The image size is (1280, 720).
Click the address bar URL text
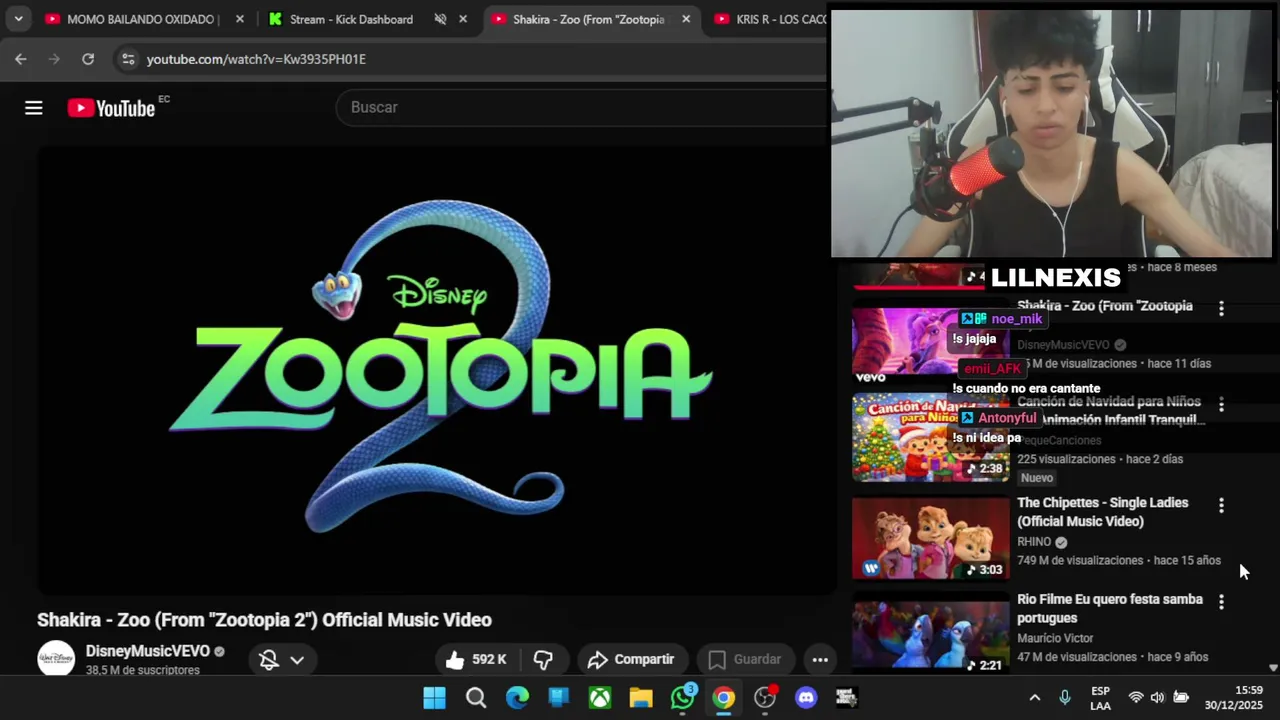pos(256,59)
